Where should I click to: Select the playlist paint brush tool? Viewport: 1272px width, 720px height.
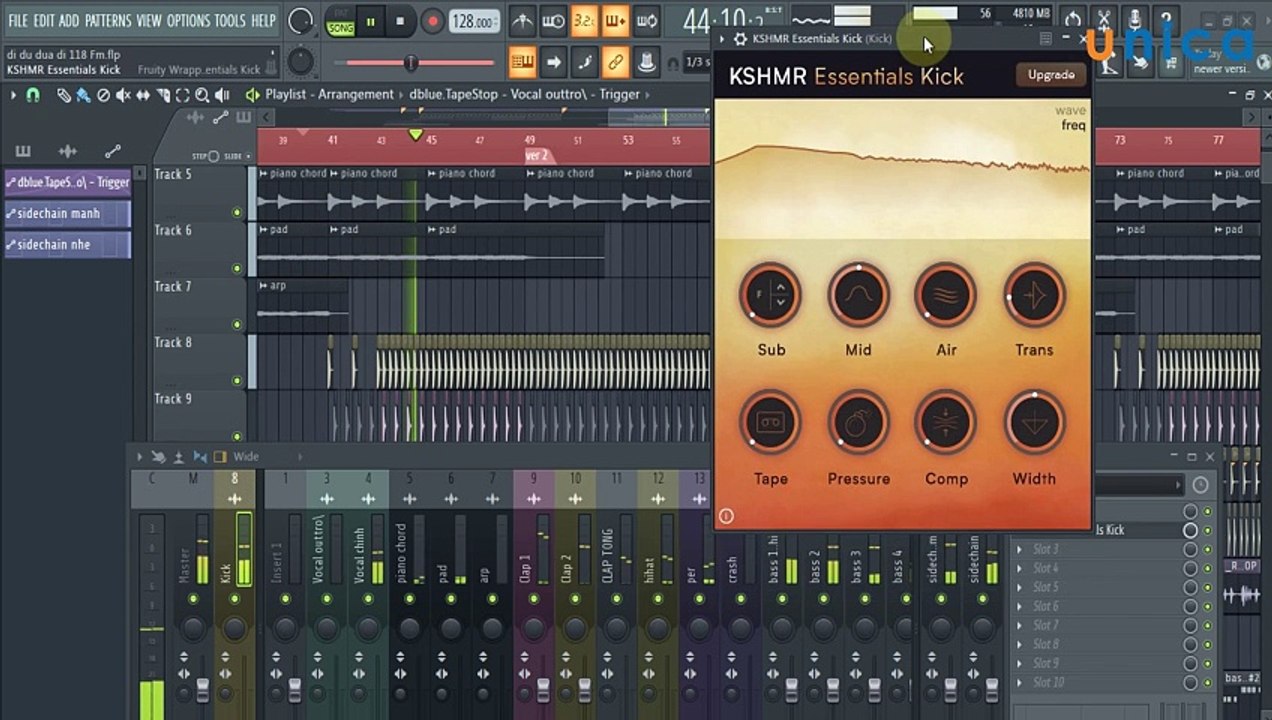click(83, 95)
